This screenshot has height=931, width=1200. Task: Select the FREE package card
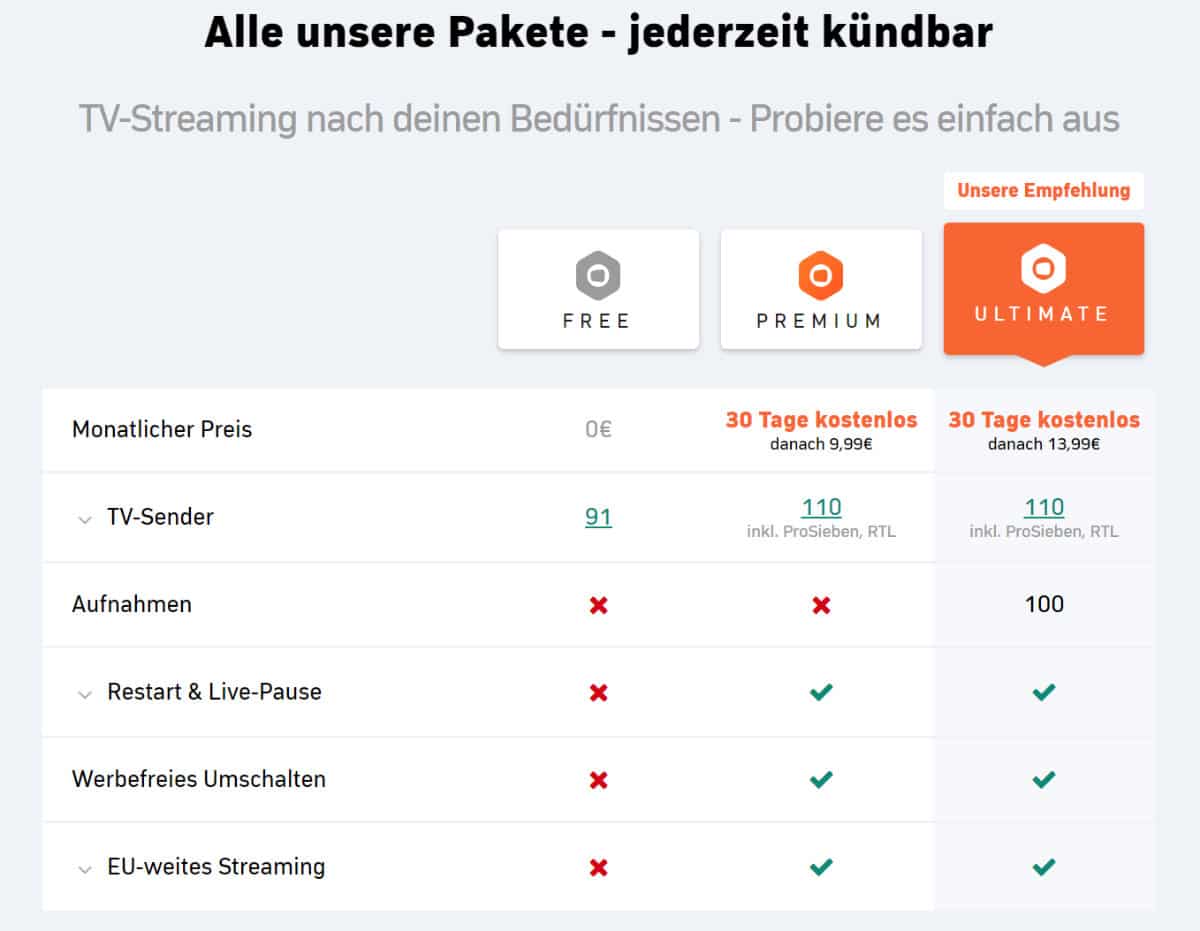(x=598, y=289)
